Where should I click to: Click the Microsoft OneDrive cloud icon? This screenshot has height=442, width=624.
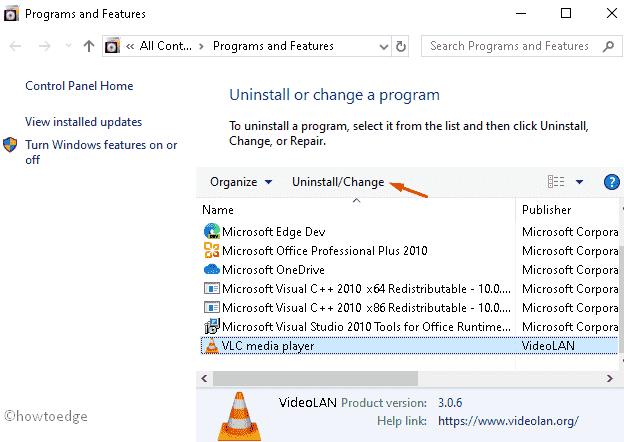coord(210,270)
